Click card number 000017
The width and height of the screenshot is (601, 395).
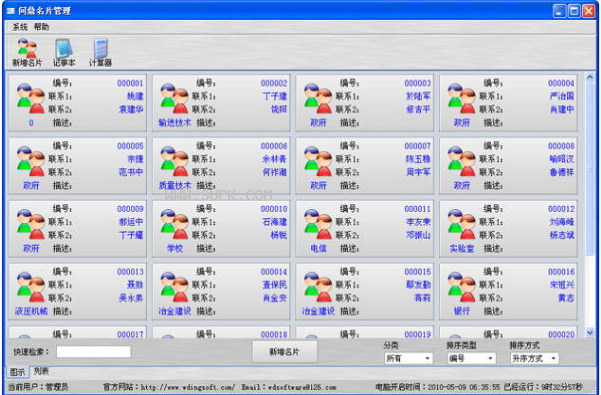[130, 334]
